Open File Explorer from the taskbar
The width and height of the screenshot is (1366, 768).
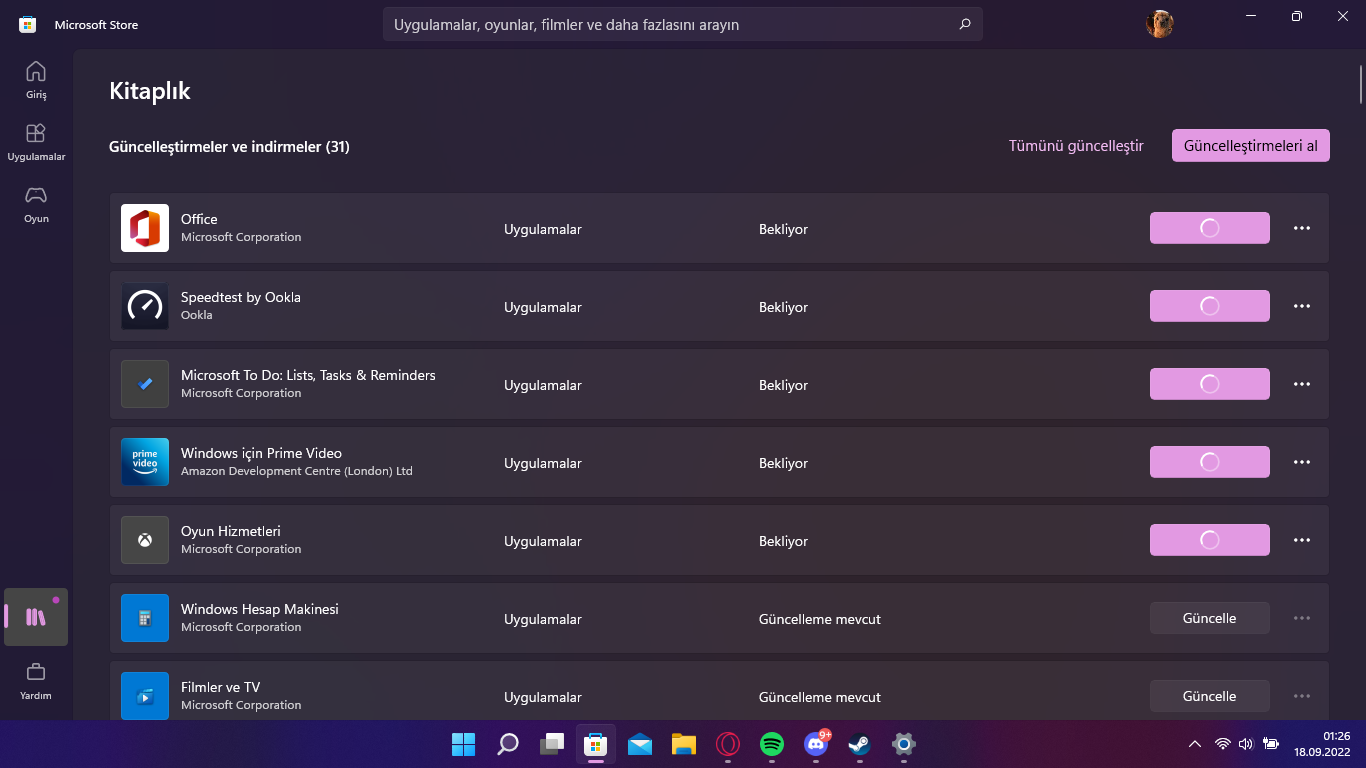(x=684, y=744)
